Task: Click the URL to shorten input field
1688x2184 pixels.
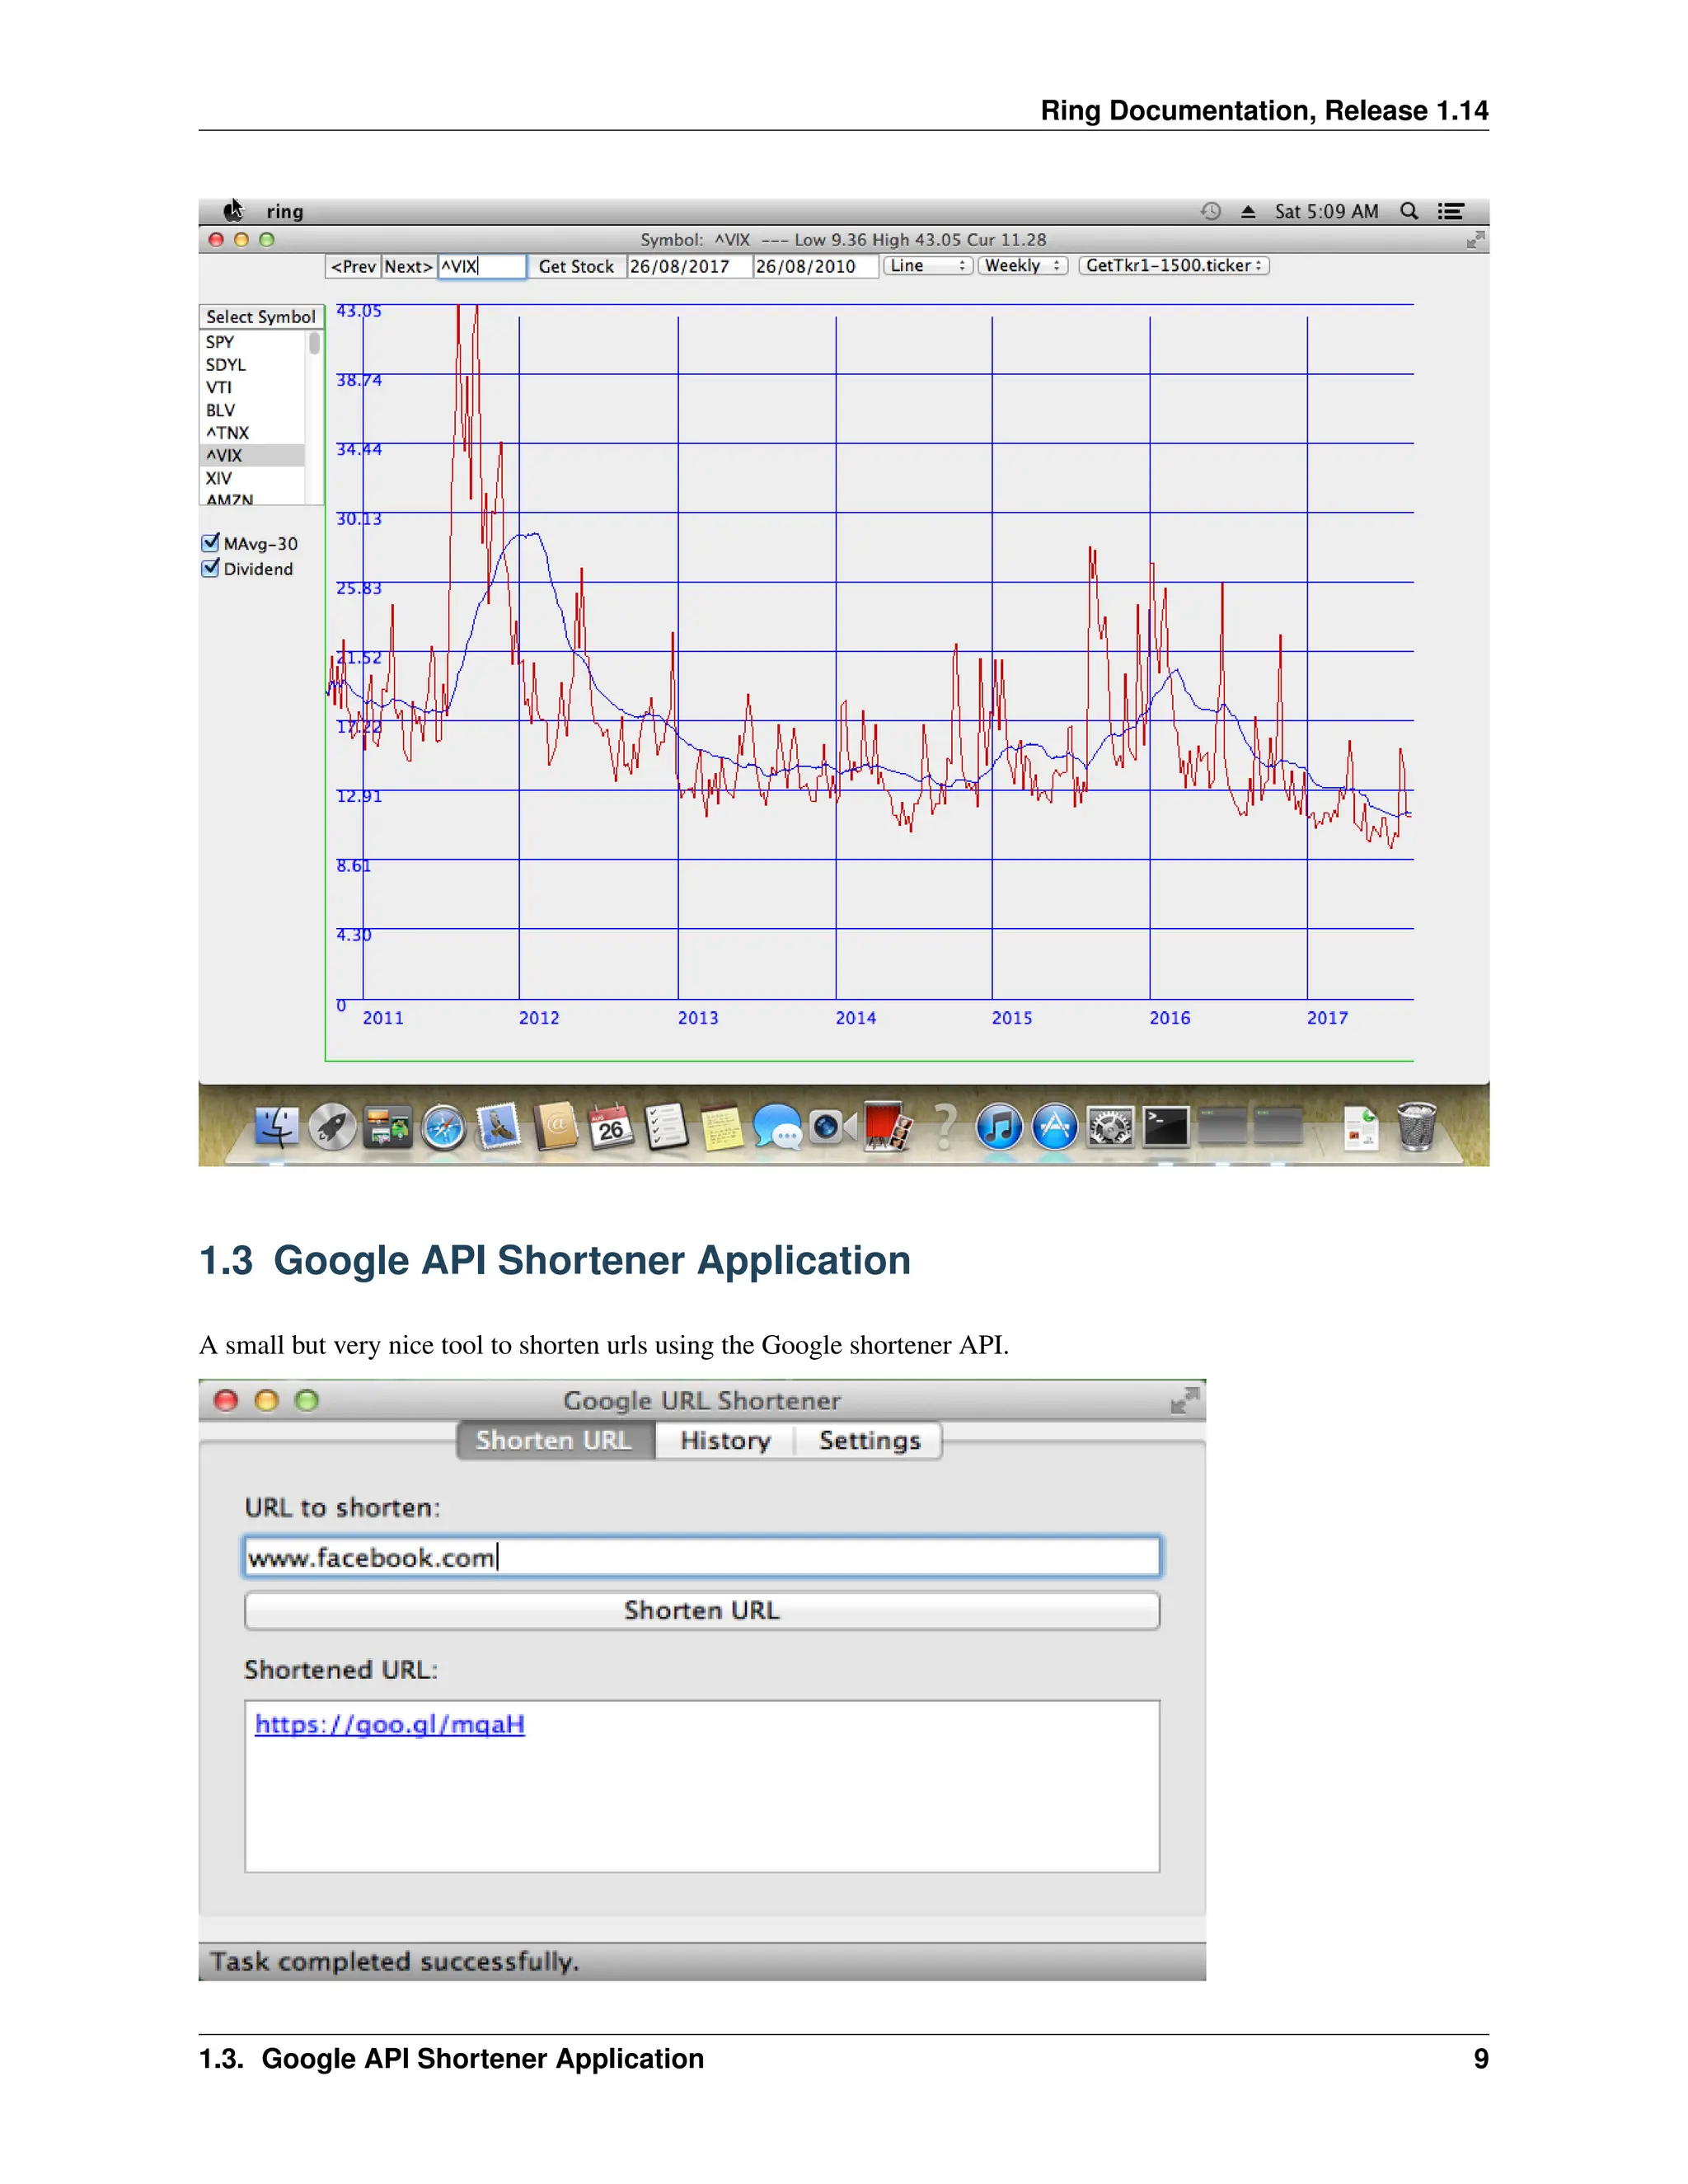Action: point(702,1557)
